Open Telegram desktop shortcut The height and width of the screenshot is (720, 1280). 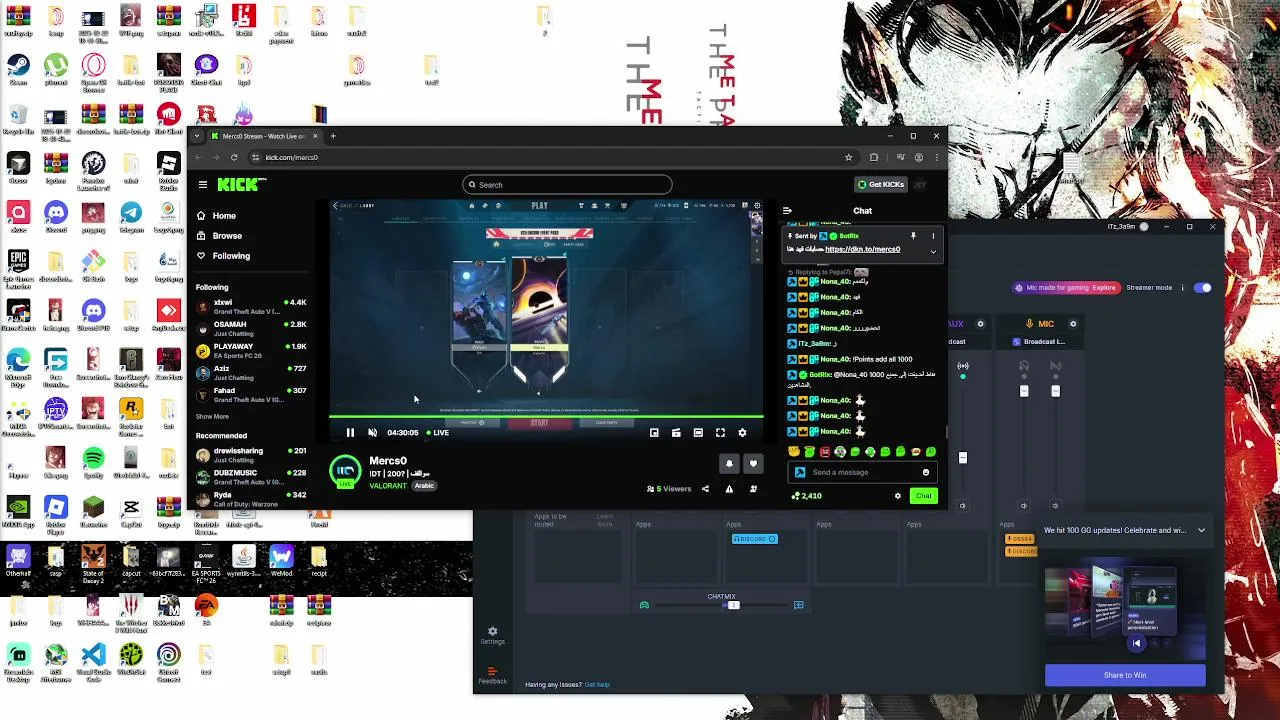pyautogui.click(x=131, y=217)
